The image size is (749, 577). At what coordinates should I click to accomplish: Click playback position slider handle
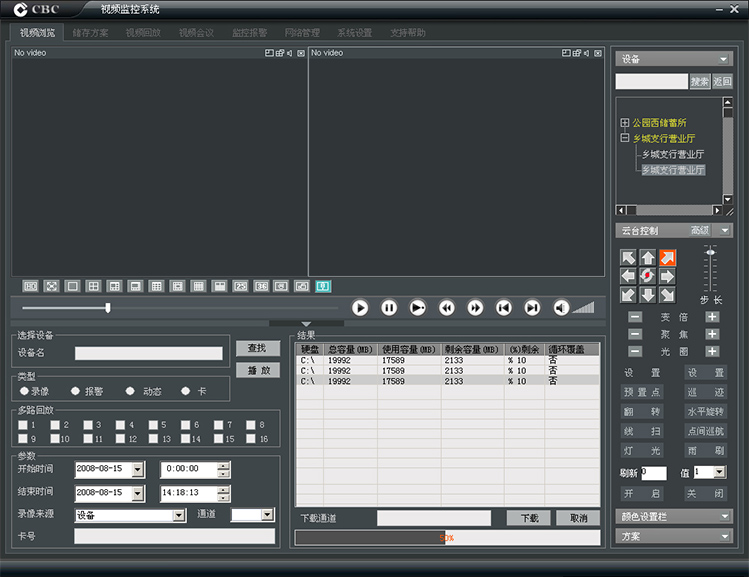(x=108, y=308)
